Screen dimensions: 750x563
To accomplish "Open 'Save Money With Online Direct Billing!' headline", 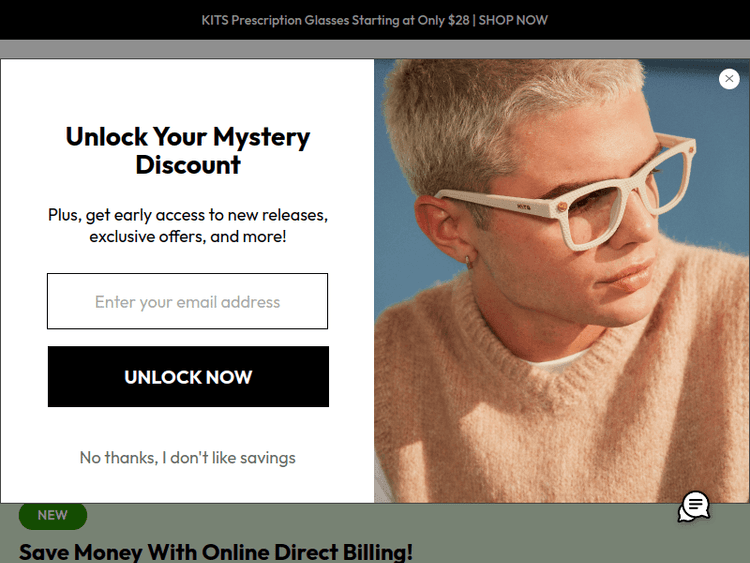I will point(216,552).
